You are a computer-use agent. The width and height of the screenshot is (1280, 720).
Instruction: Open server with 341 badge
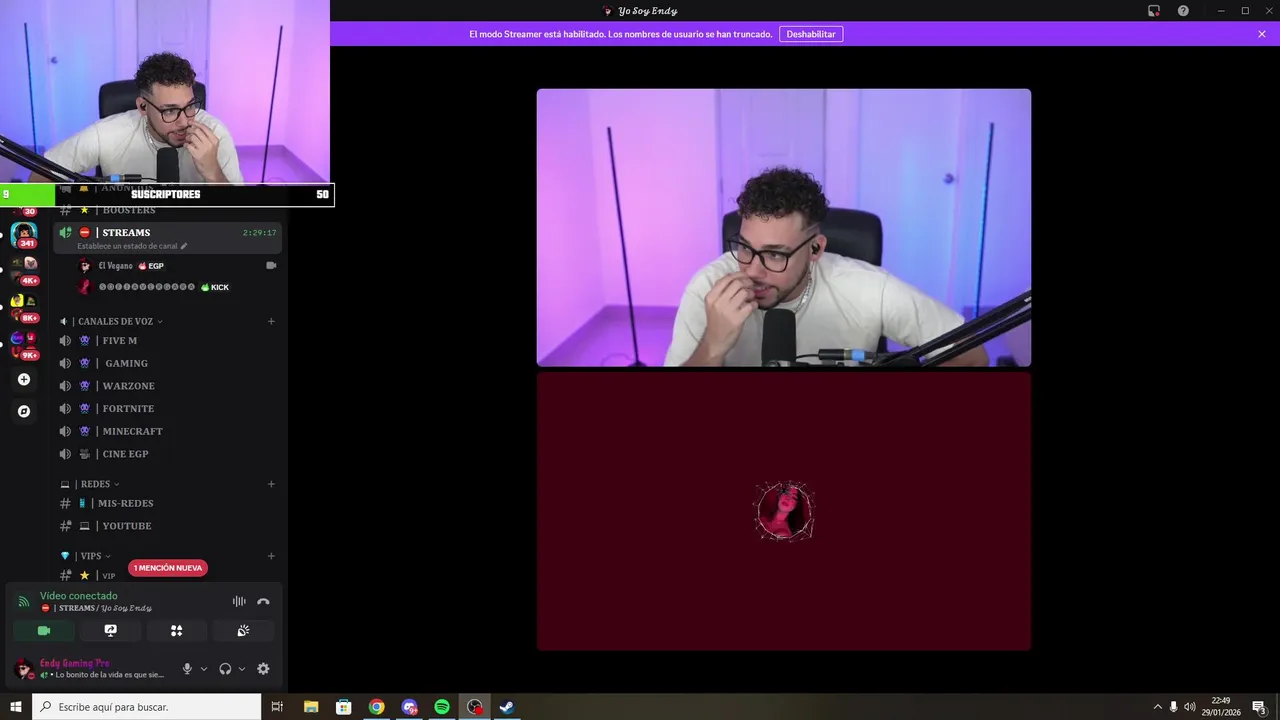point(24,235)
